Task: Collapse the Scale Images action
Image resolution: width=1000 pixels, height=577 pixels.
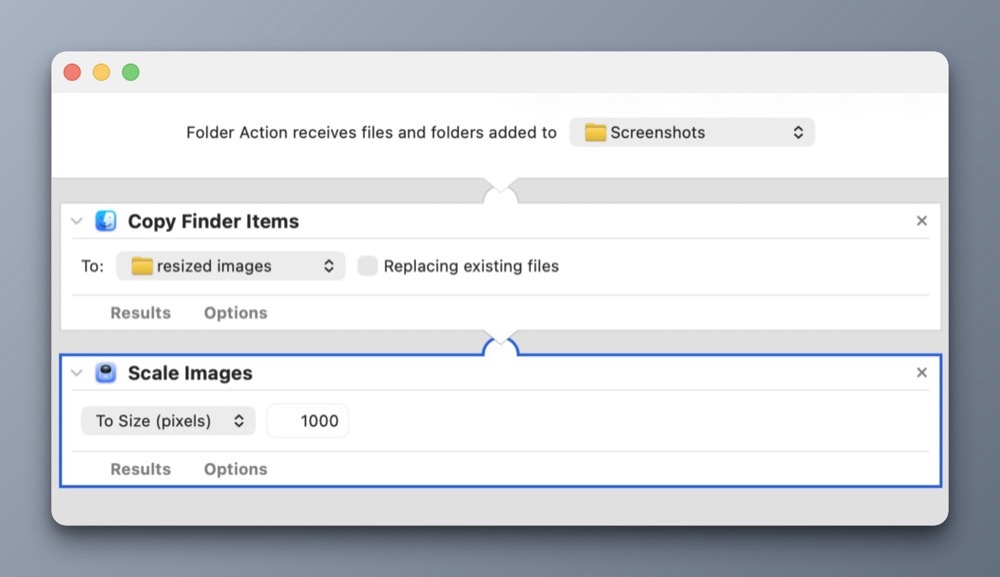Action: (77, 373)
